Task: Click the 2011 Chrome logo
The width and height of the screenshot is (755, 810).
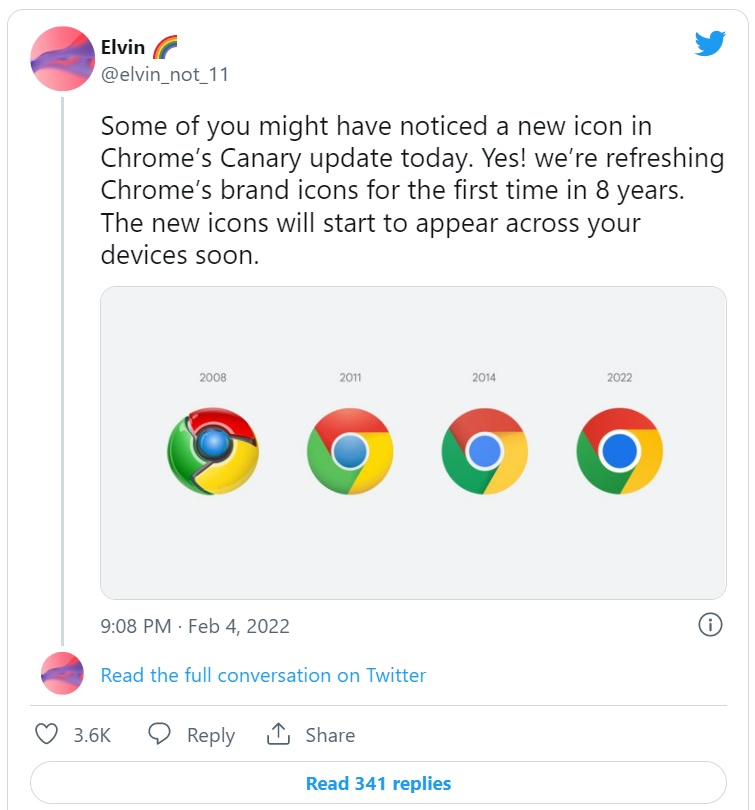Action: pyautogui.click(x=350, y=451)
